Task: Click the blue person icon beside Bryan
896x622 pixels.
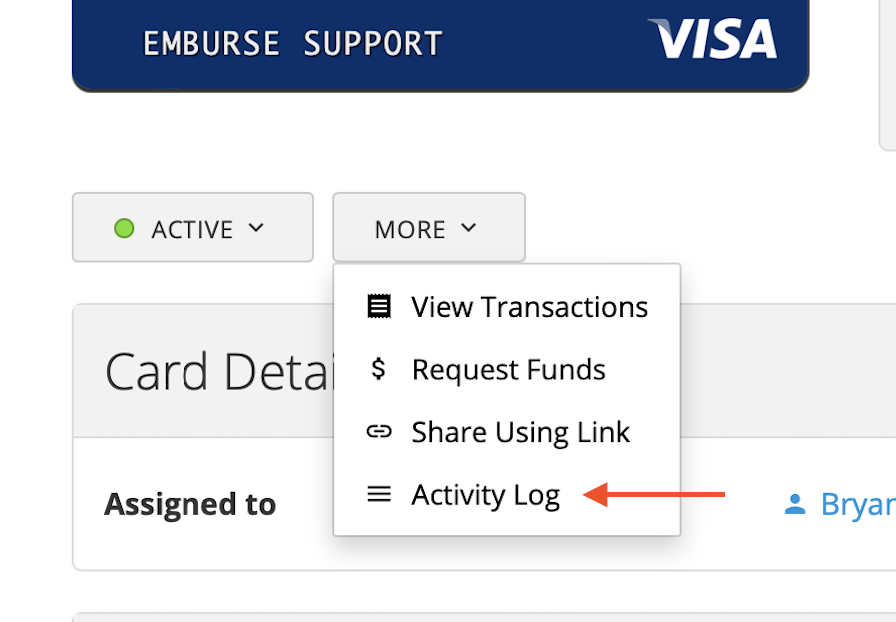Action: (x=795, y=504)
